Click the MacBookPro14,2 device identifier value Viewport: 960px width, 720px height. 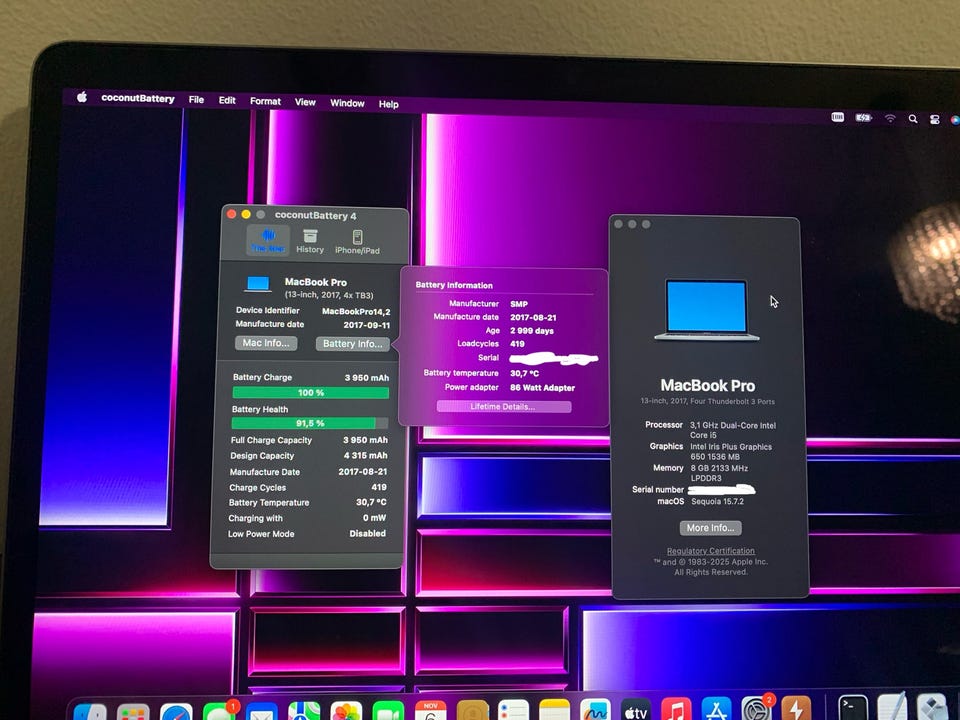point(356,312)
